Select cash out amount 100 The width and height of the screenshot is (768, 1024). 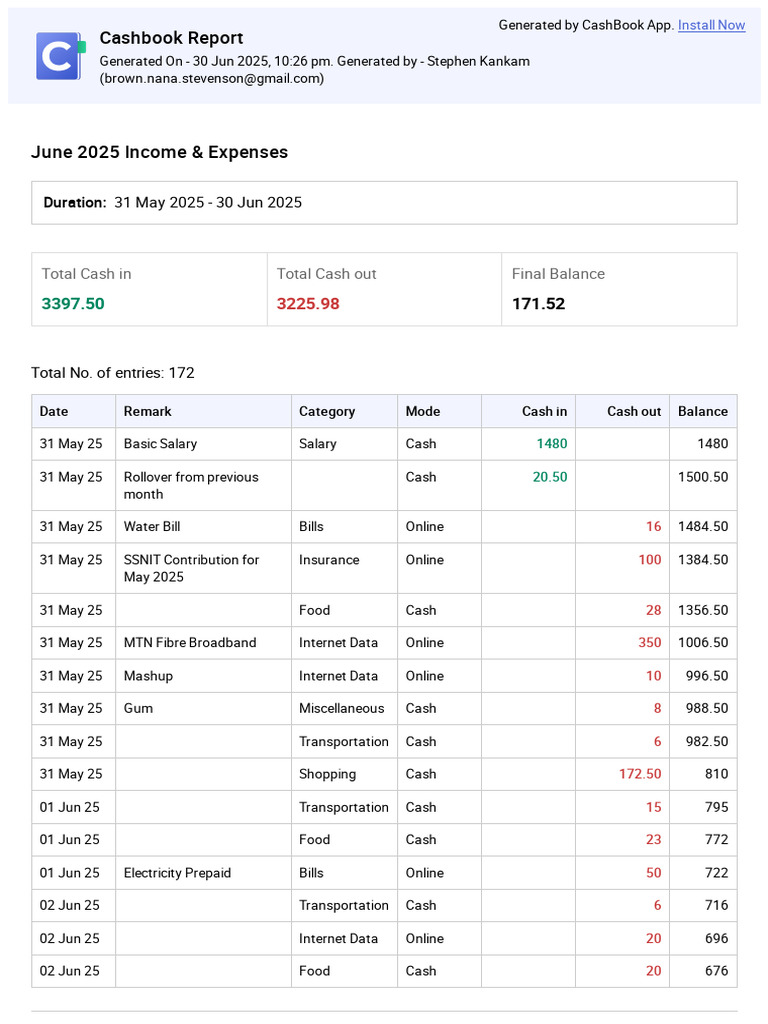point(650,560)
